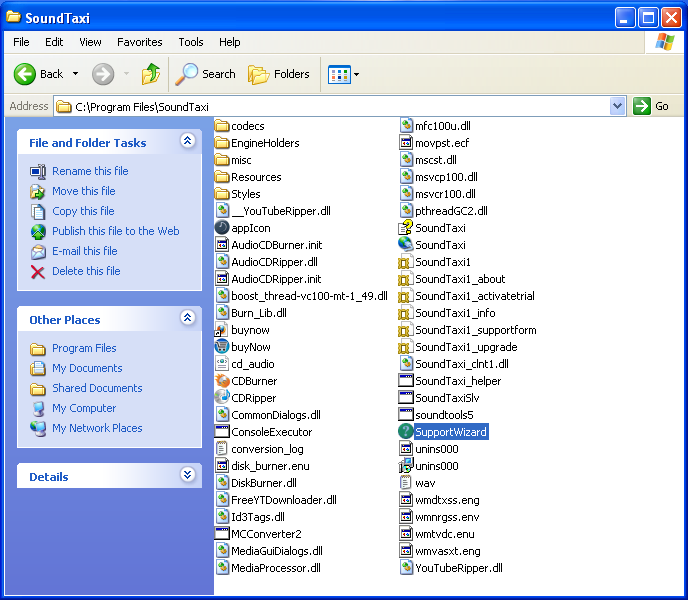Select the SoundTaxi1 file icon
This screenshot has width=688, height=600.
405,262
